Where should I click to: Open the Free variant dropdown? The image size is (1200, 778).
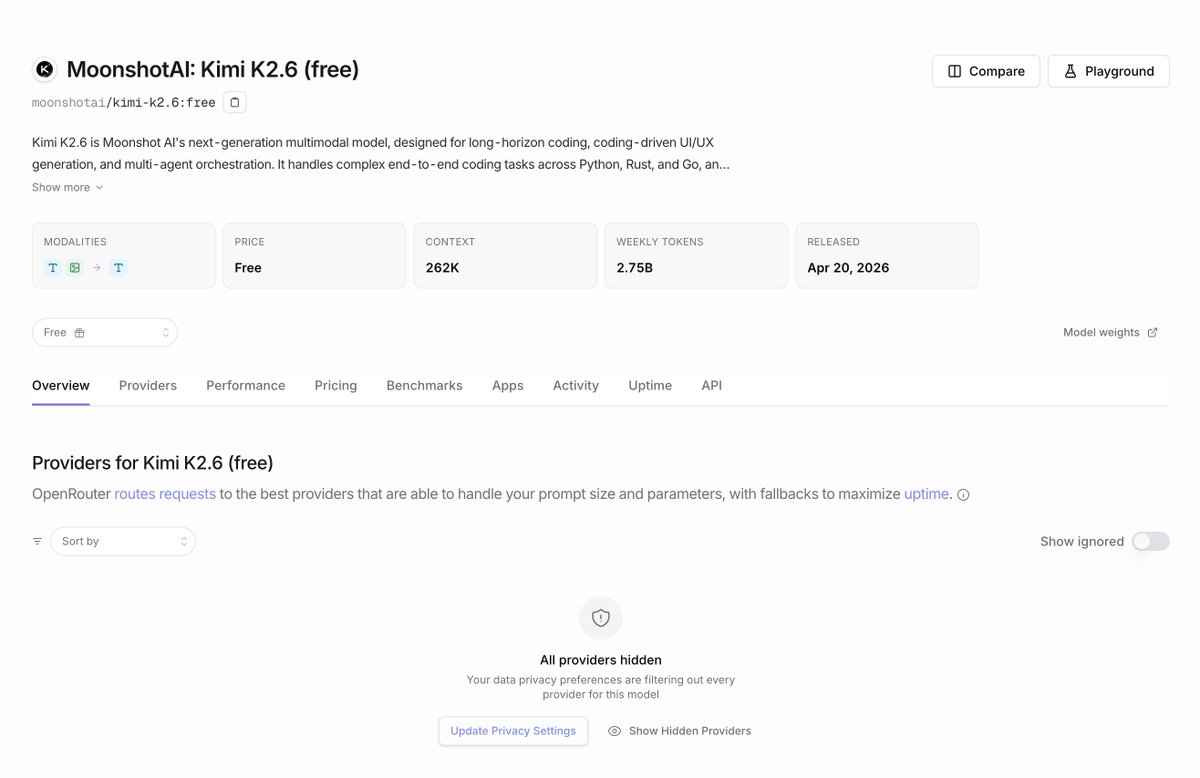click(x=105, y=333)
